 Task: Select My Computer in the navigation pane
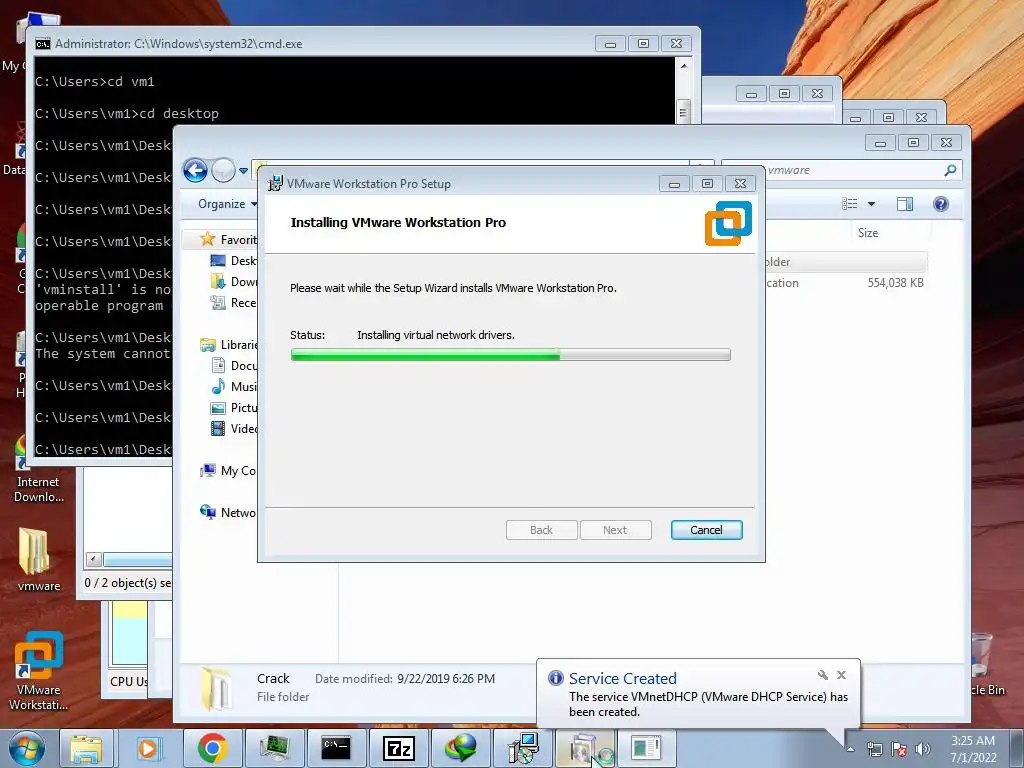(x=229, y=470)
